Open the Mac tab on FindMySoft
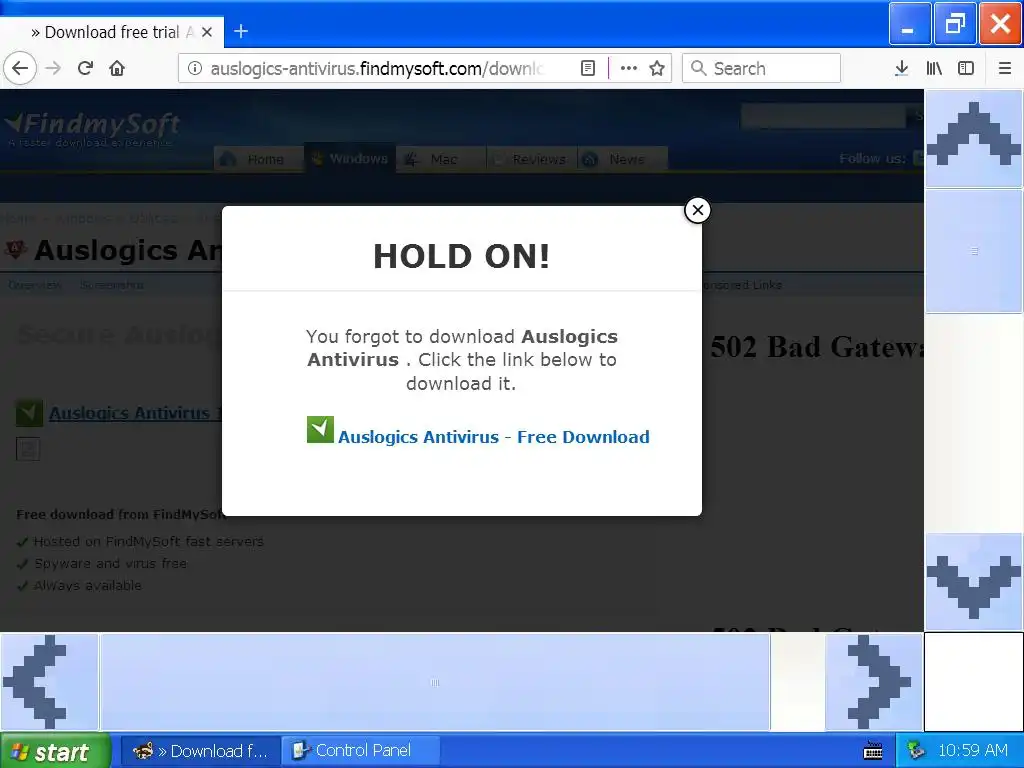The image size is (1024, 768). click(441, 159)
